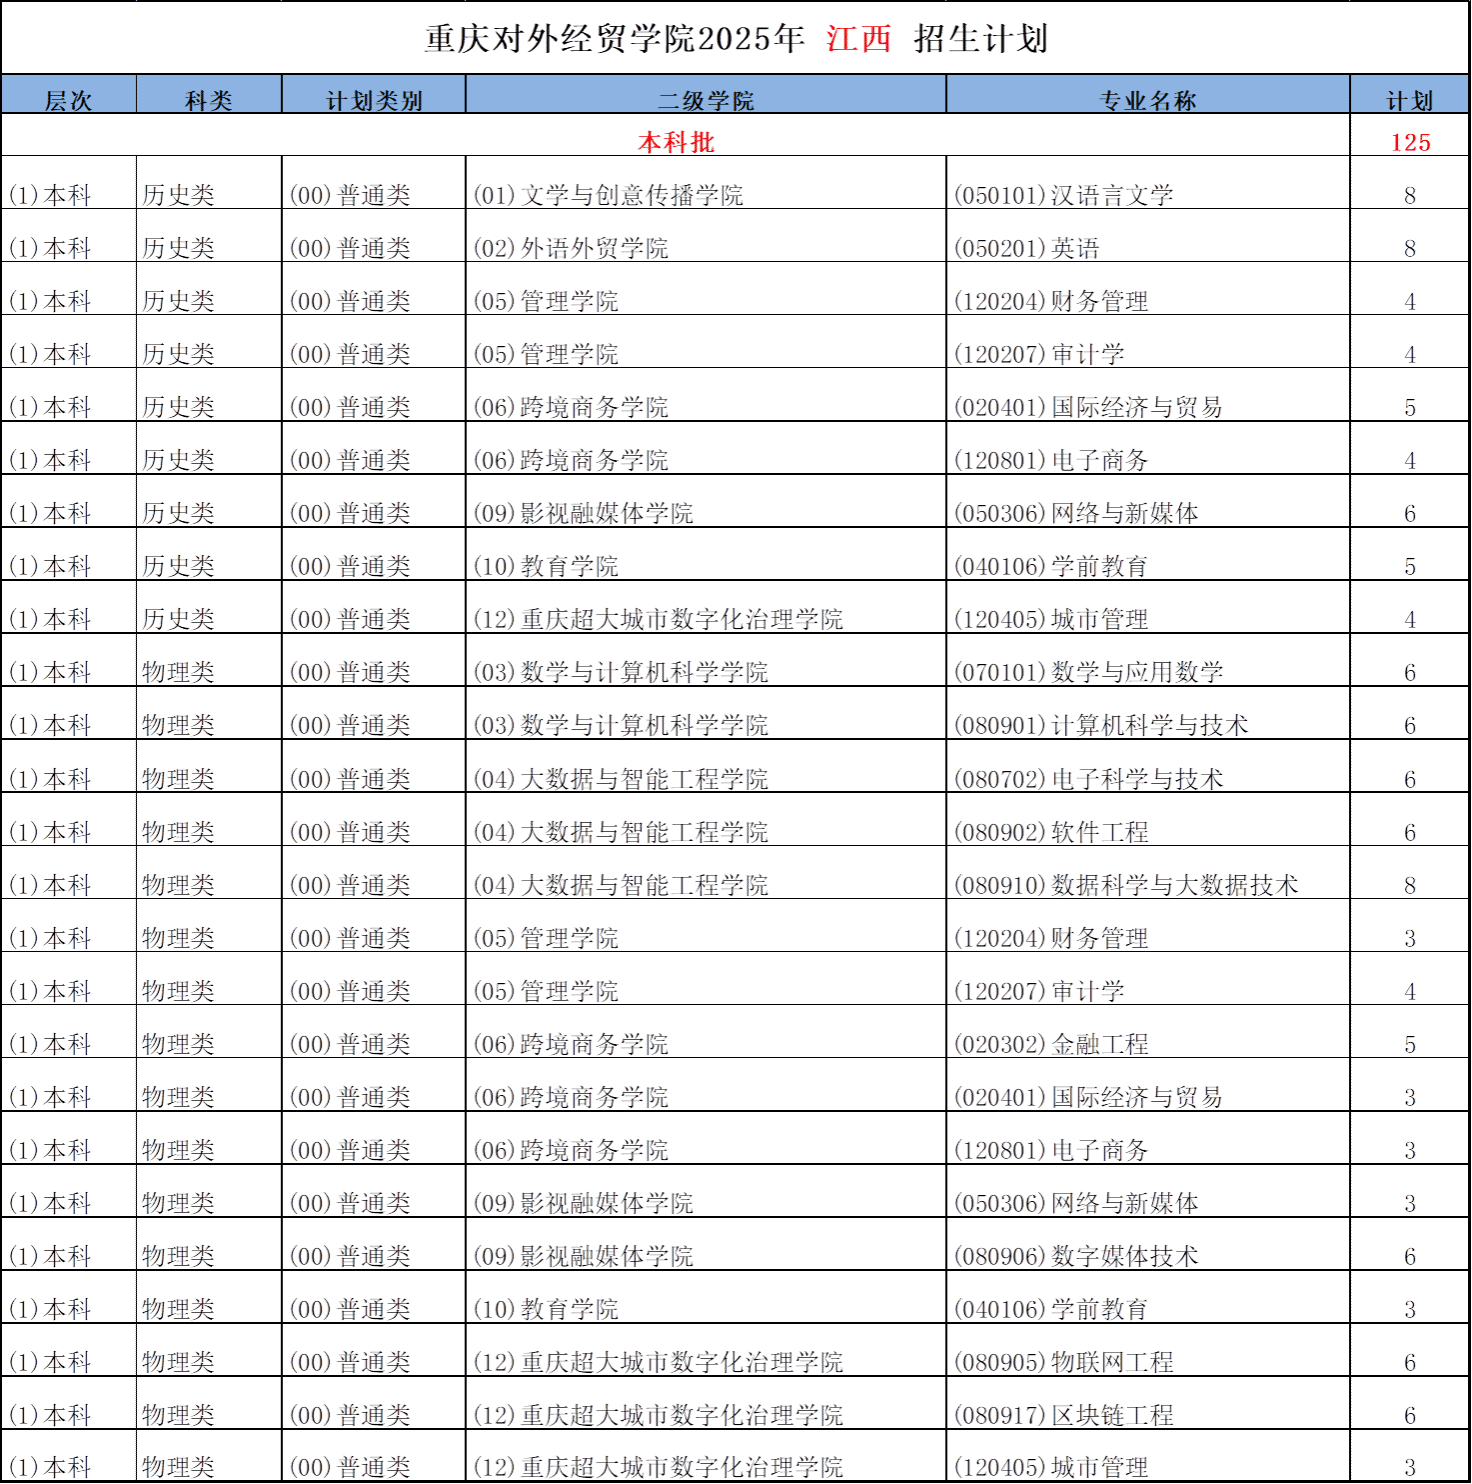The height and width of the screenshot is (1484, 1472).
Task: Click the 层次 column header
Action: pyautogui.click(x=68, y=100)
